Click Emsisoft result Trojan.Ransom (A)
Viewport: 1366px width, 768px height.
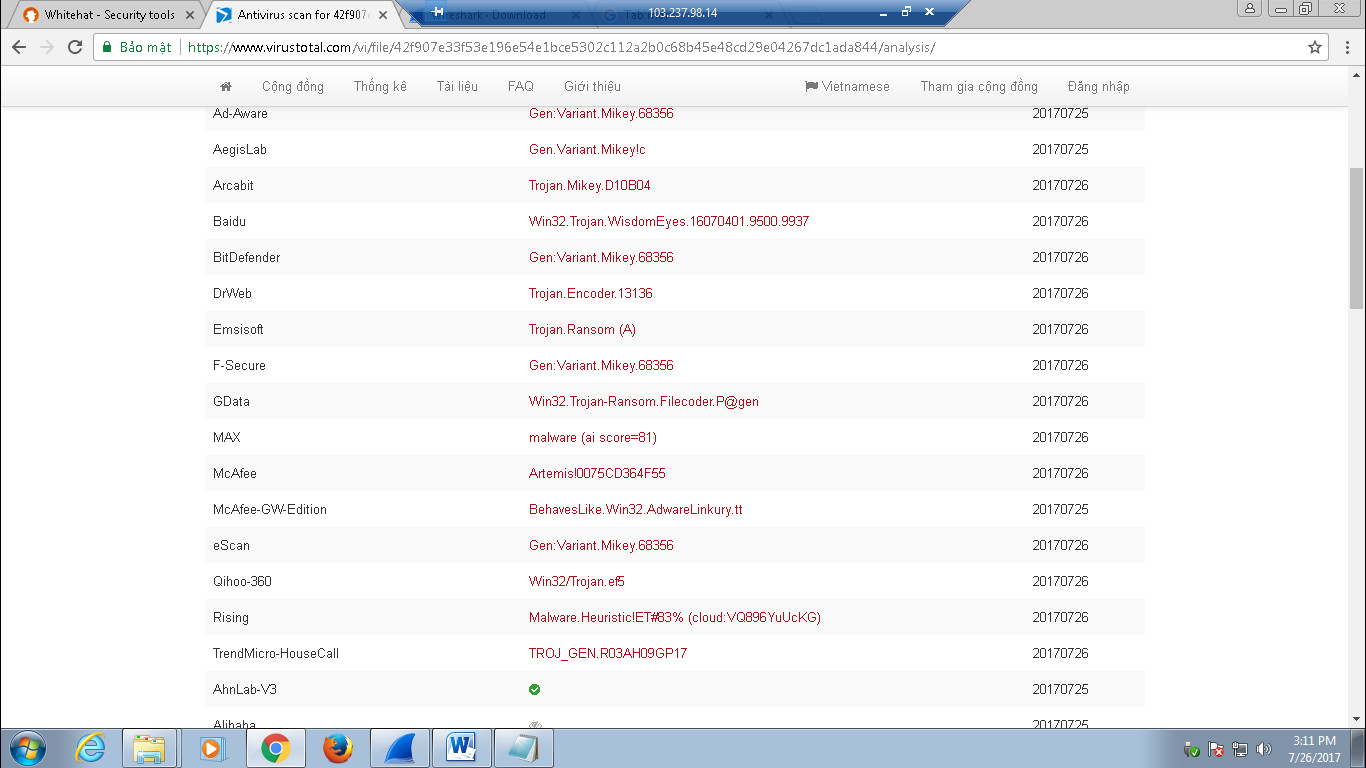582,329
